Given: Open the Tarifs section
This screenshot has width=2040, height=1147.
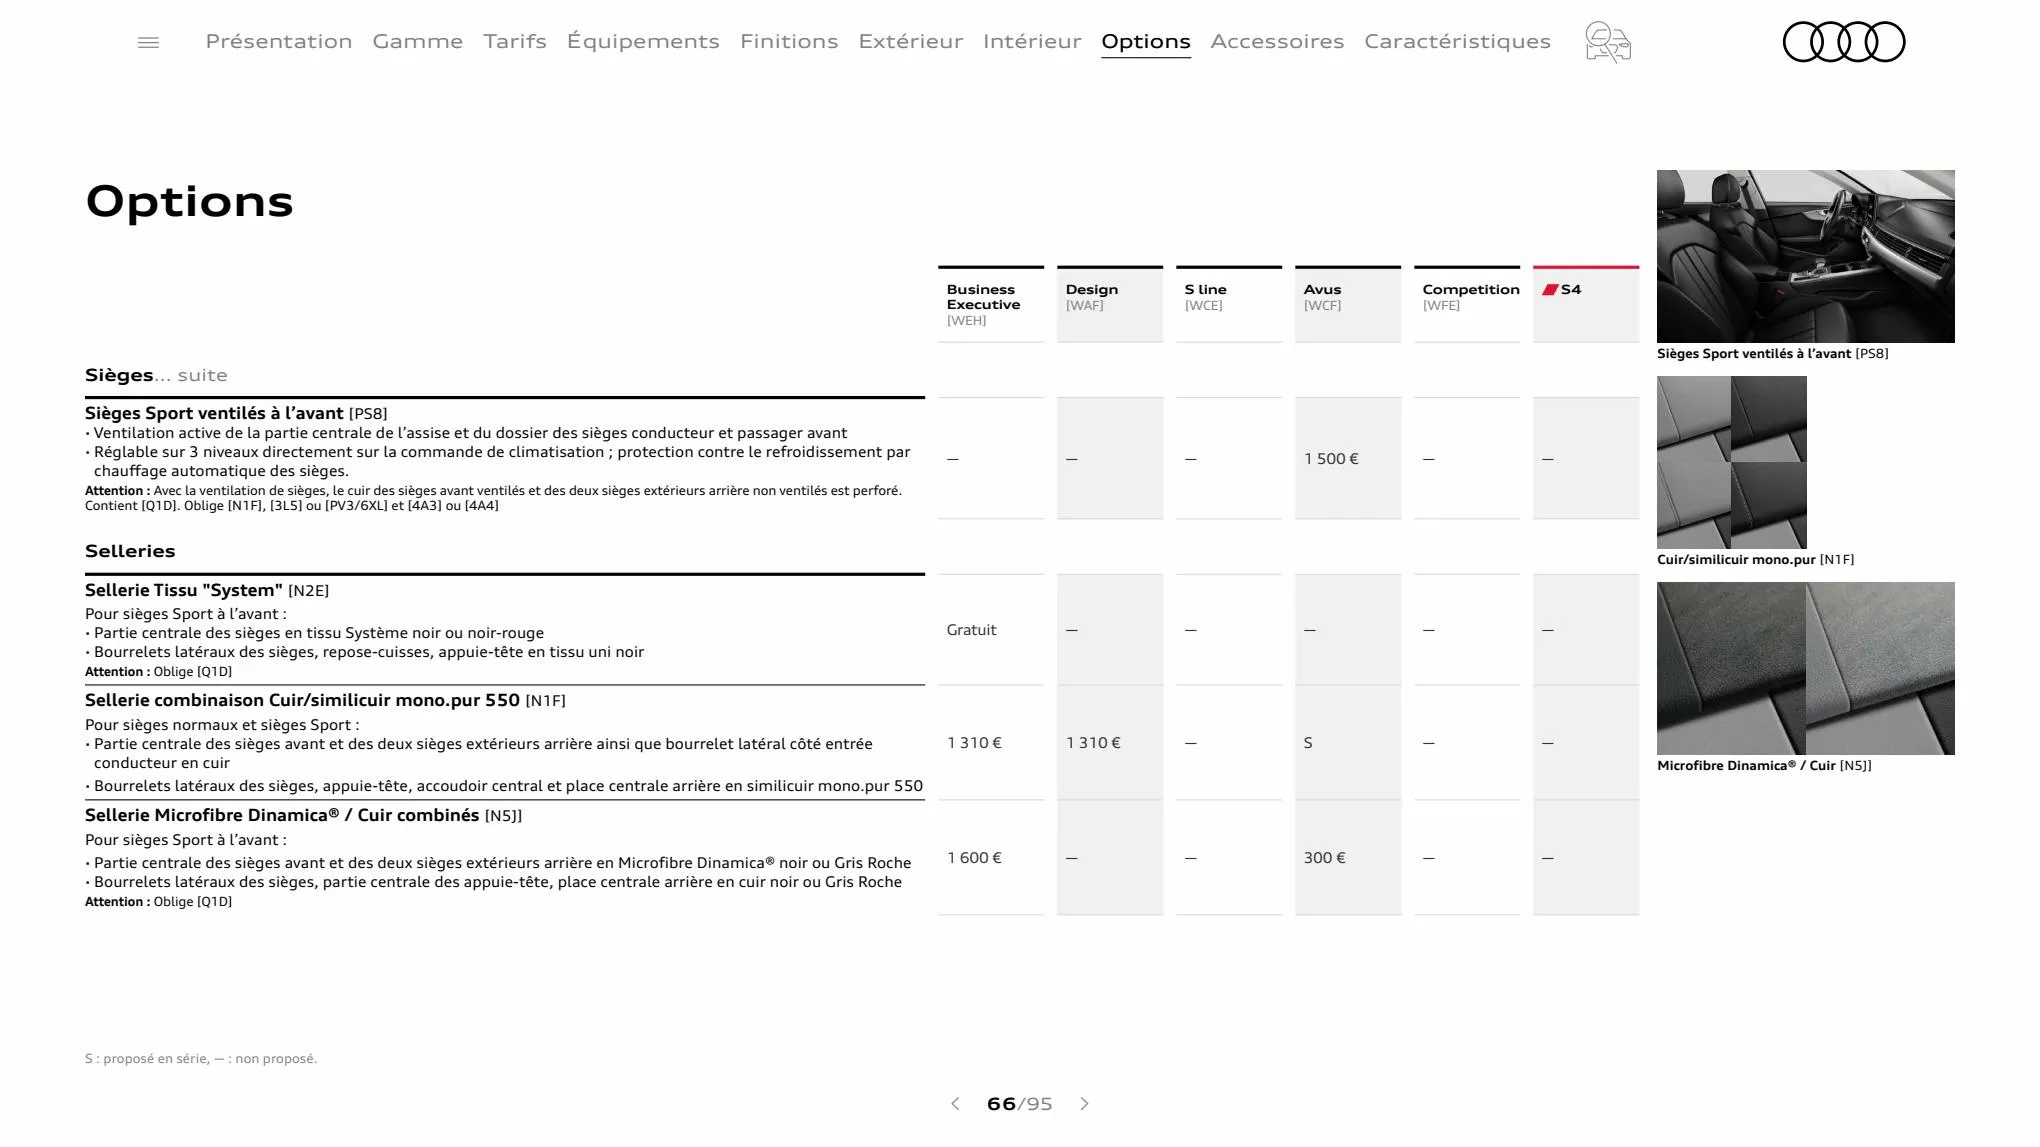Looking at the screenshot, I should [515, 41].
